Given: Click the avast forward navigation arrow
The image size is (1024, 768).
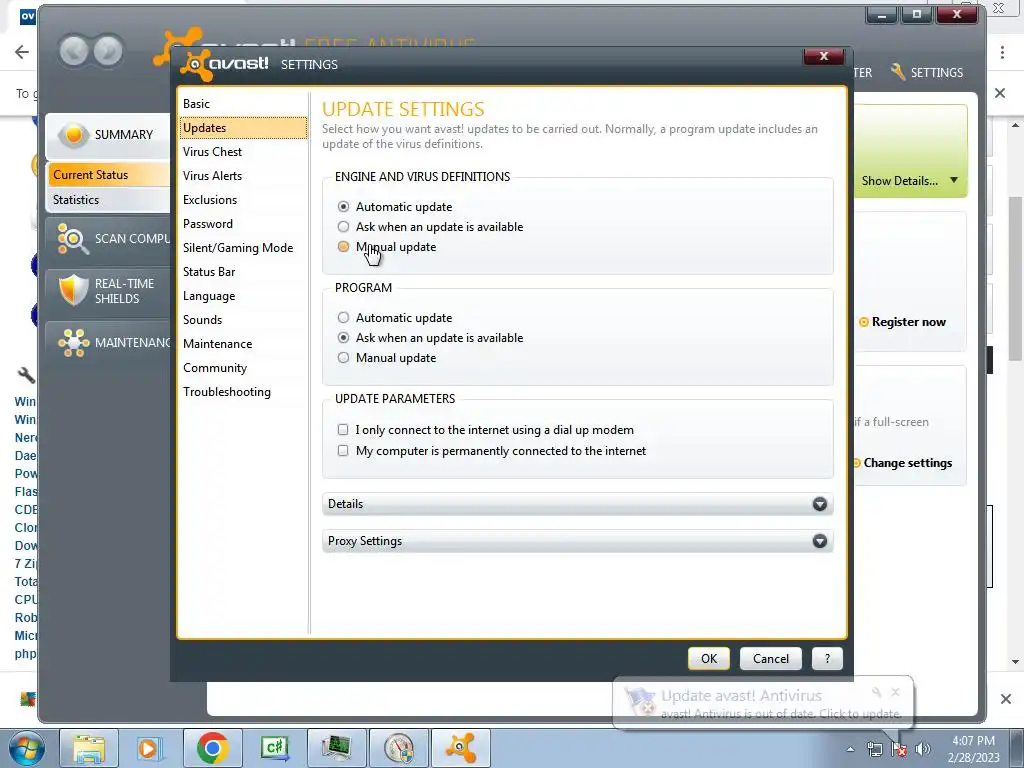Looking at the screenshot, I should click(x=108, y=51).
